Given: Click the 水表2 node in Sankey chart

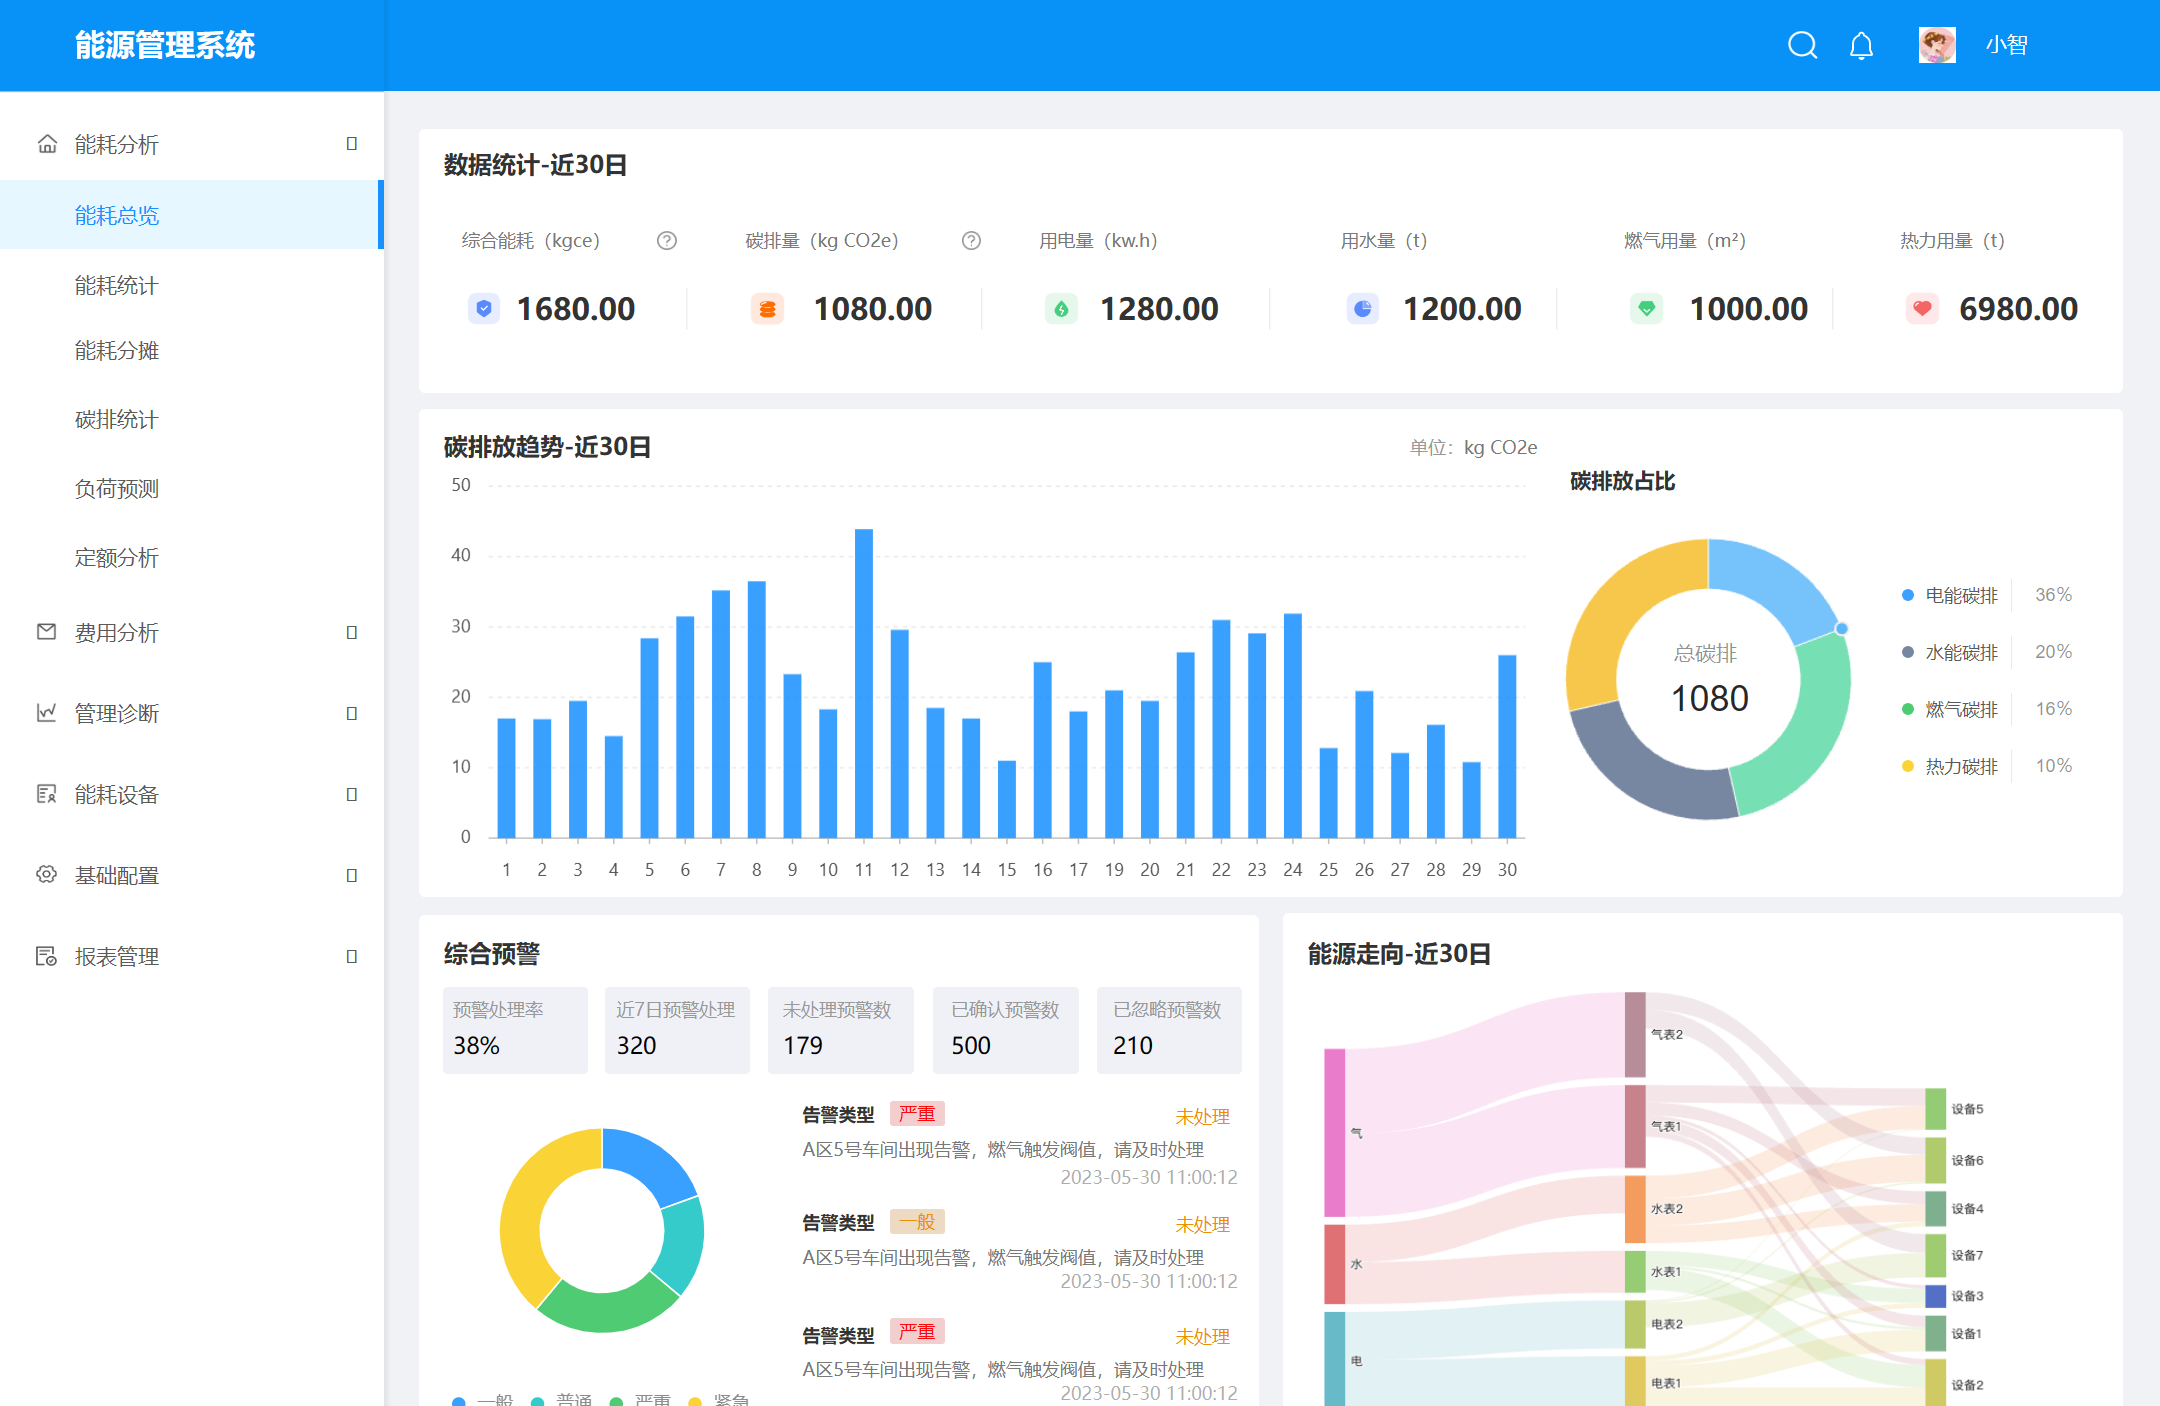Looking at the screenshot, I should click(1635, 1208).
